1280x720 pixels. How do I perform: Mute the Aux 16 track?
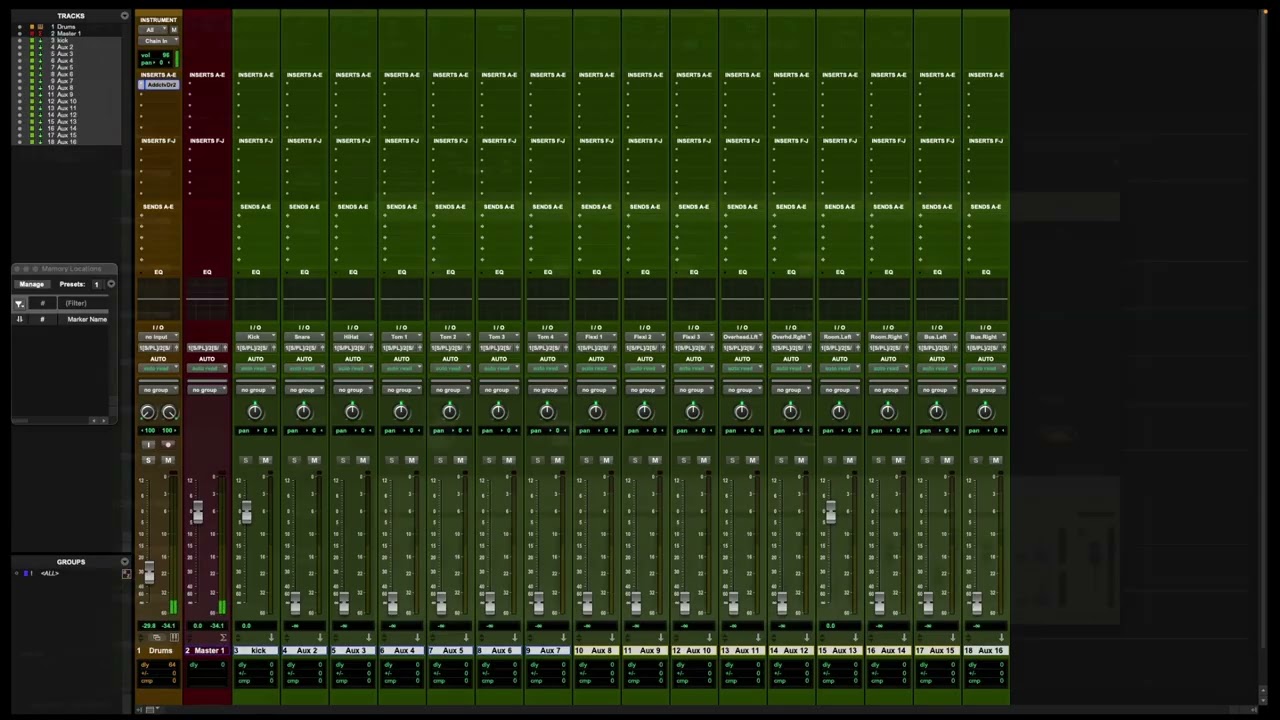click(996, 460)
